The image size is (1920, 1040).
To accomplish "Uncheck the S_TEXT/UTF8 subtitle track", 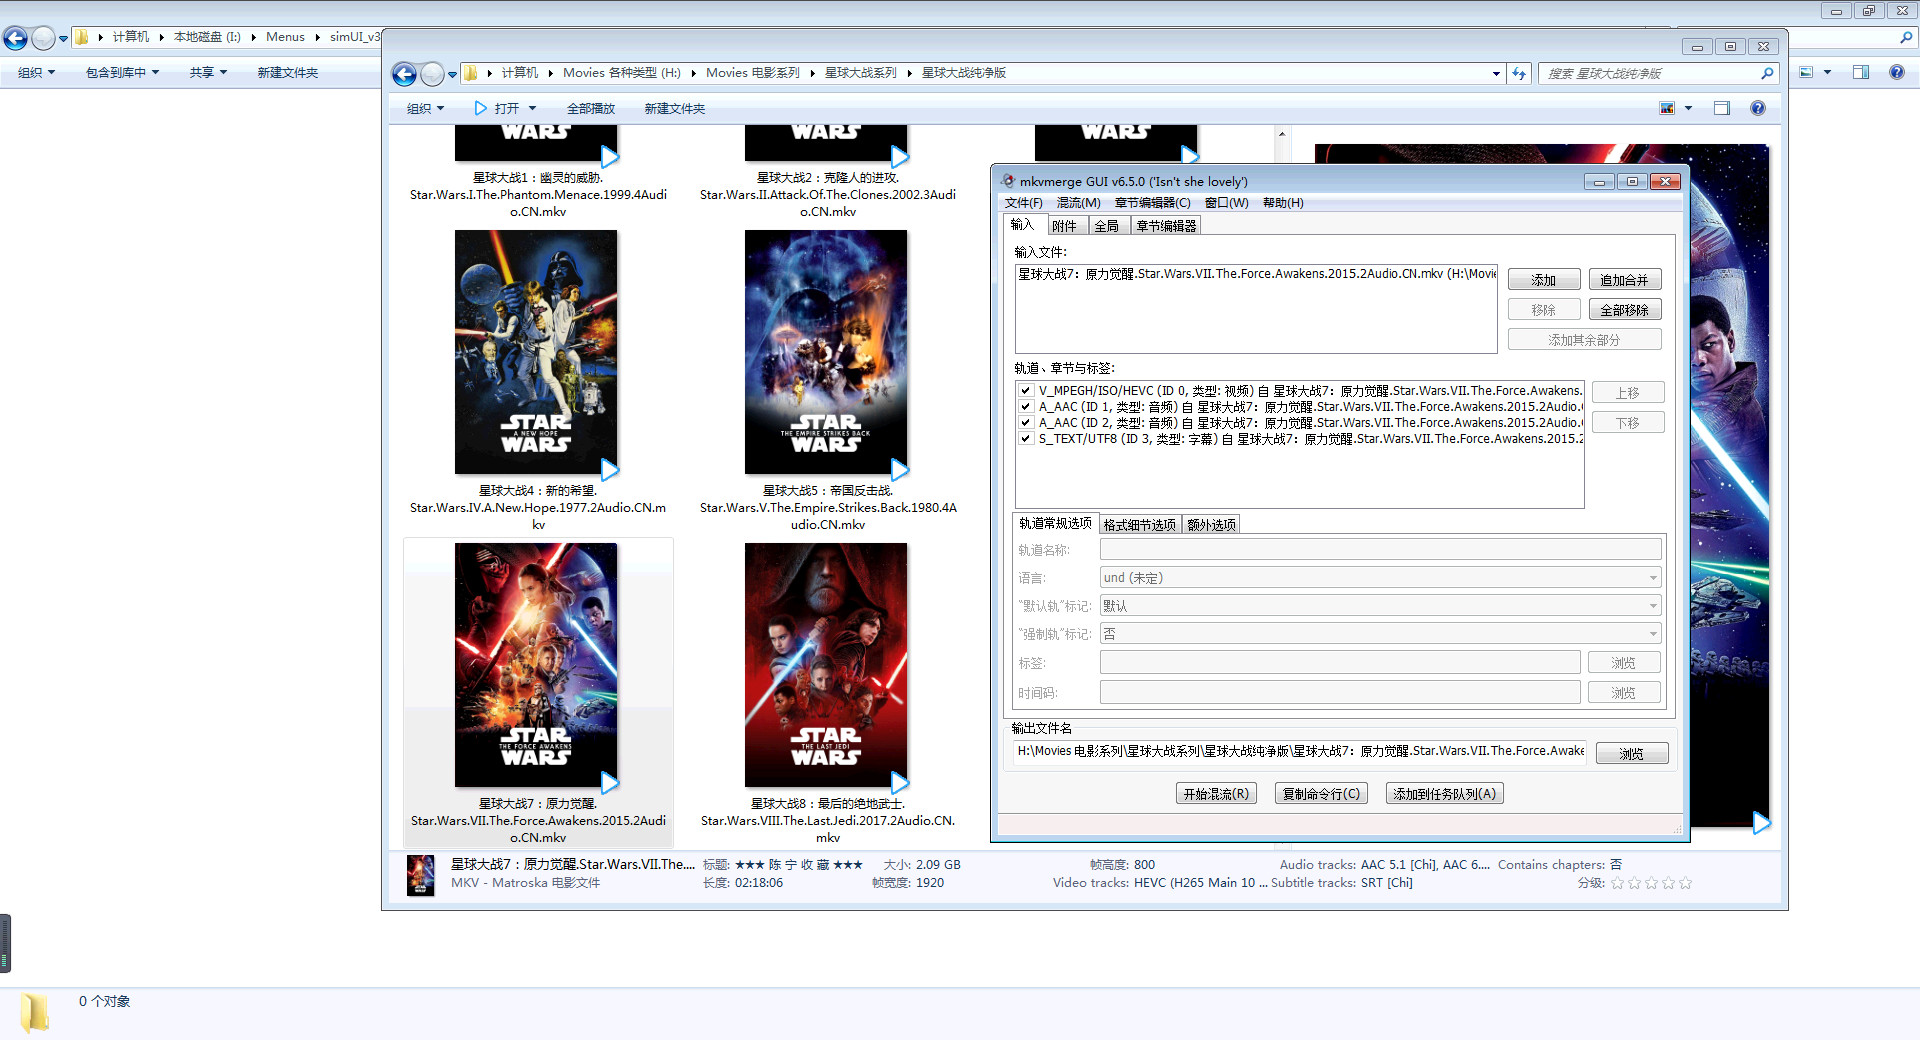I will pos(1025,439).
